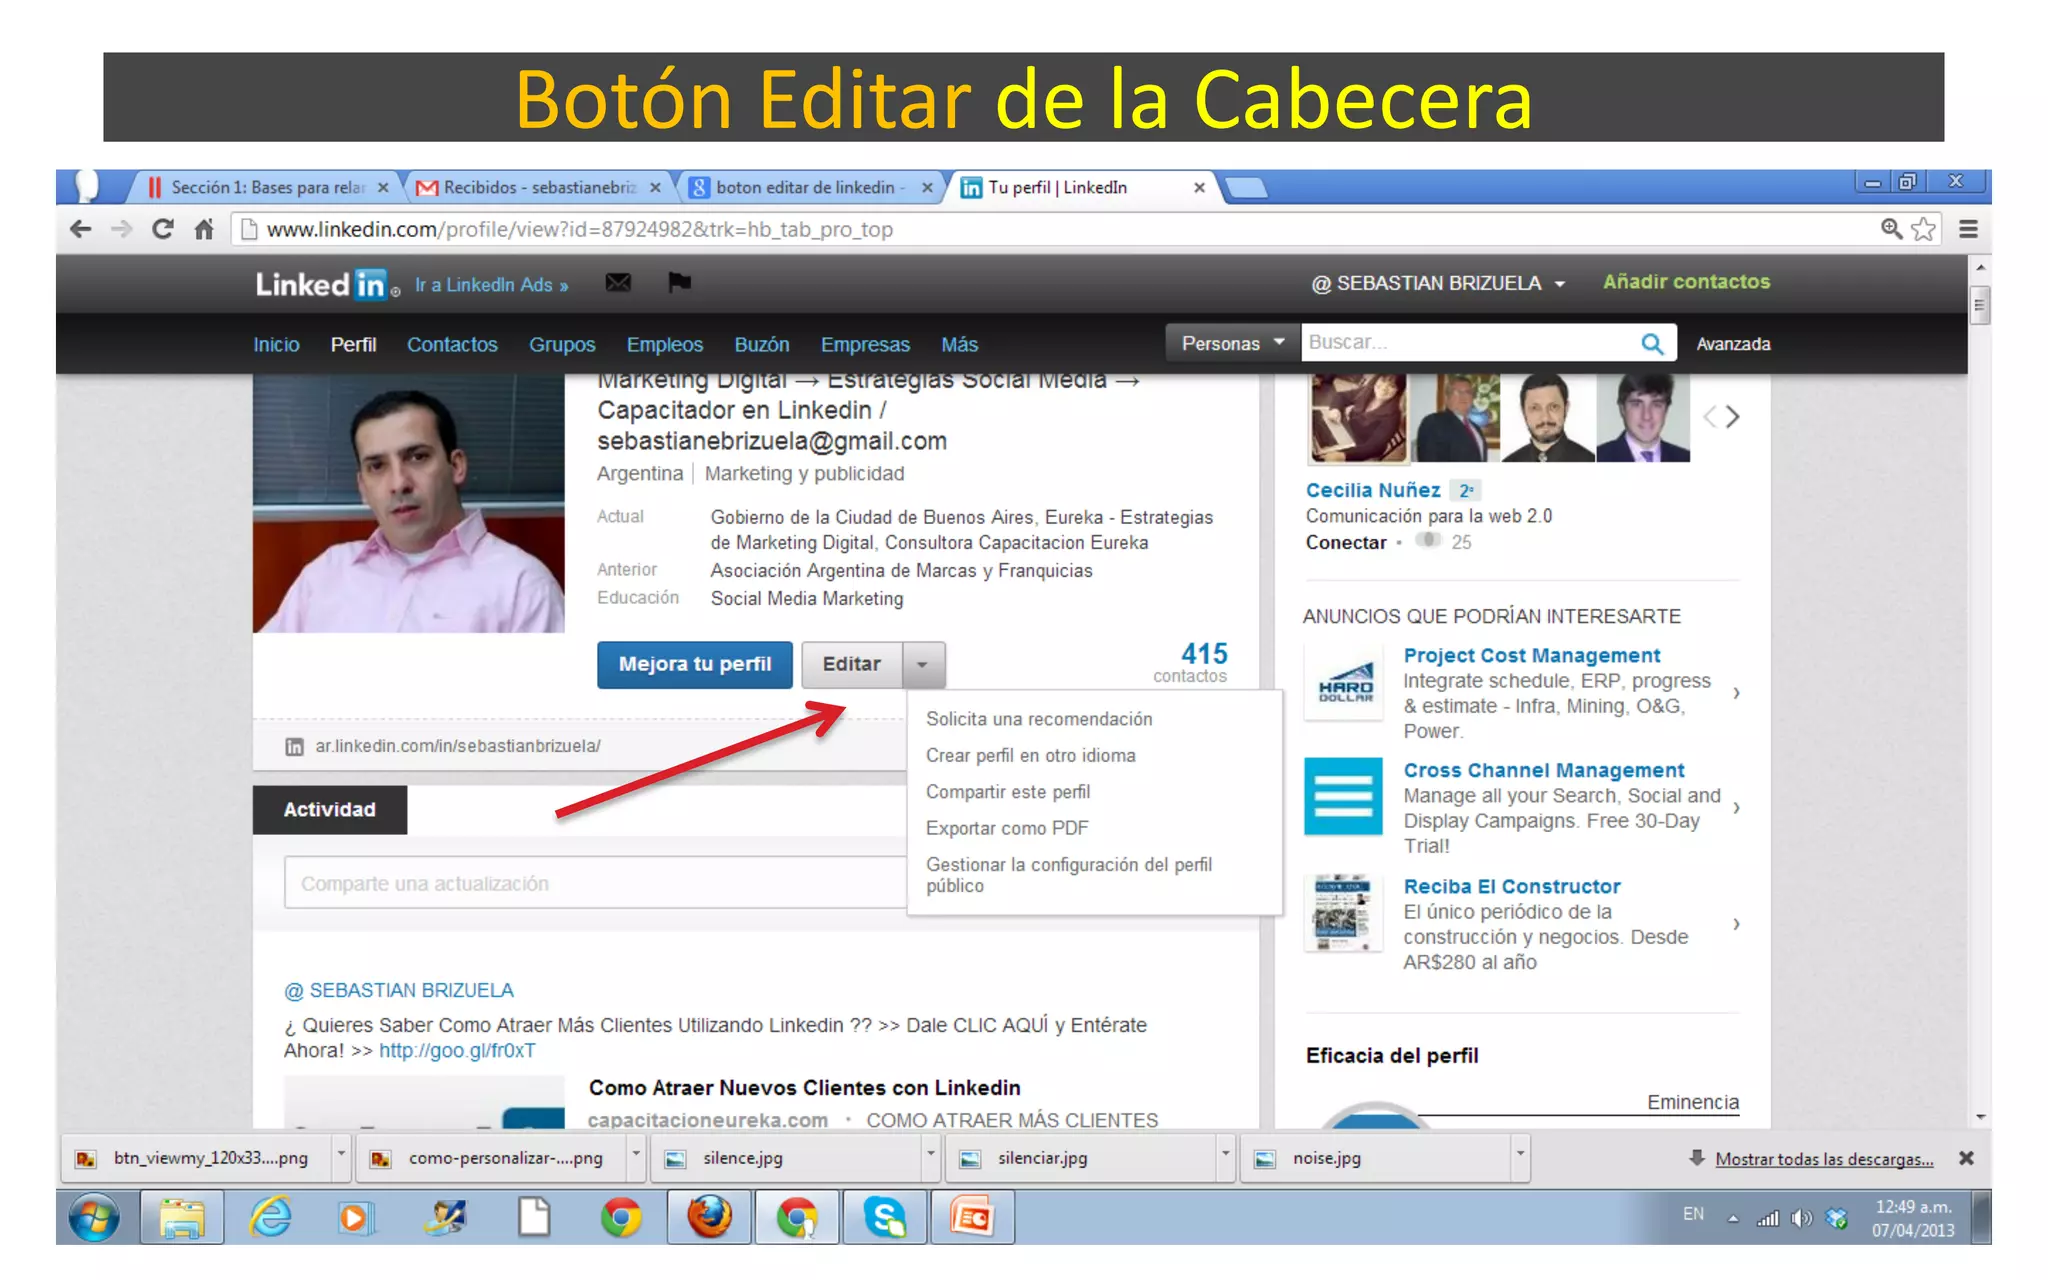This screenshot has height=1280, width=2048.
Task: Open Cross Channel Management ad title
Action: (x=1543, y=770)
